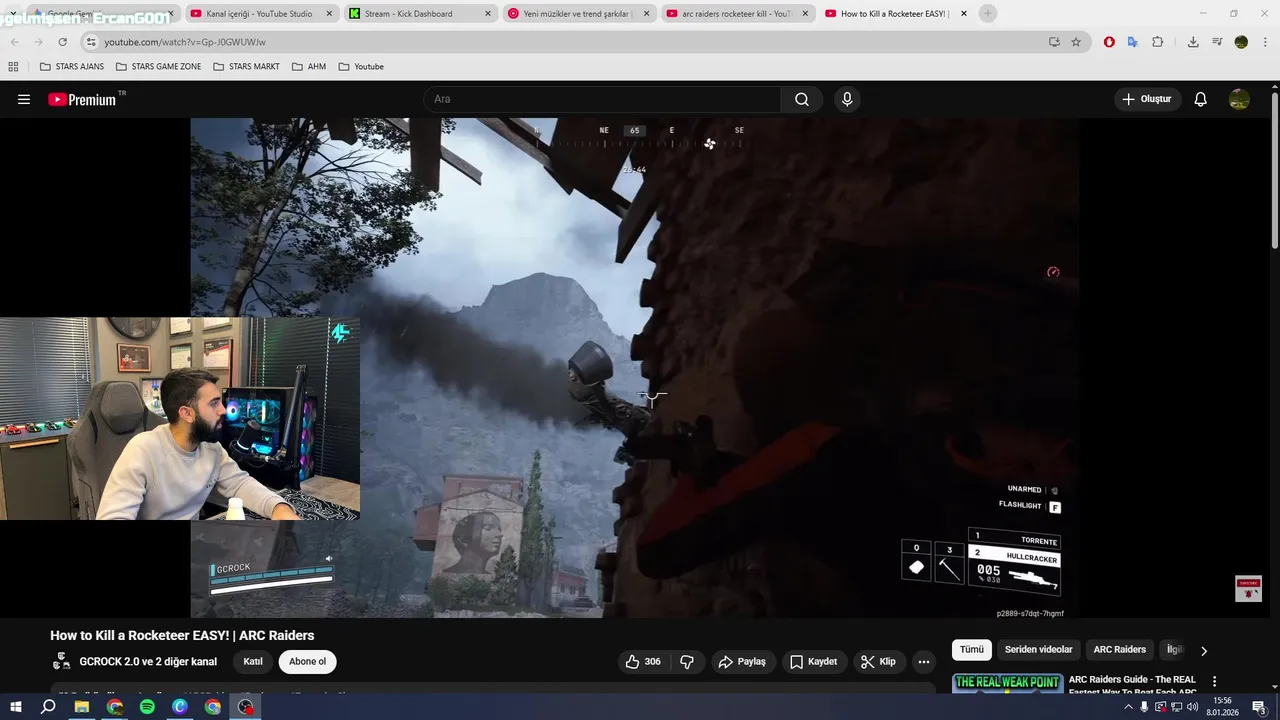Open media control icon in browser toolbar

(x=1217, y=42)
